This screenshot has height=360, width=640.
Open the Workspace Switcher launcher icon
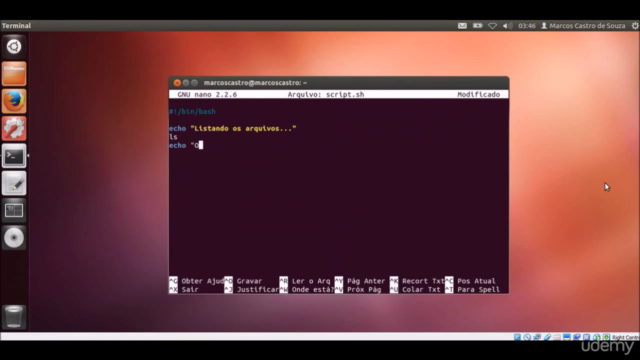click(x=14, y=210)
